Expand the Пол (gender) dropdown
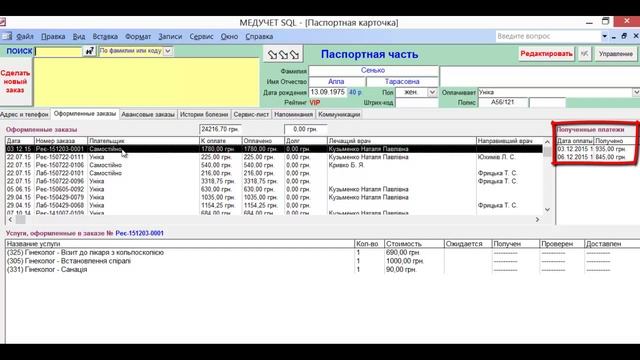This screenshot has width=640, height=360. (x=432, y=92)
